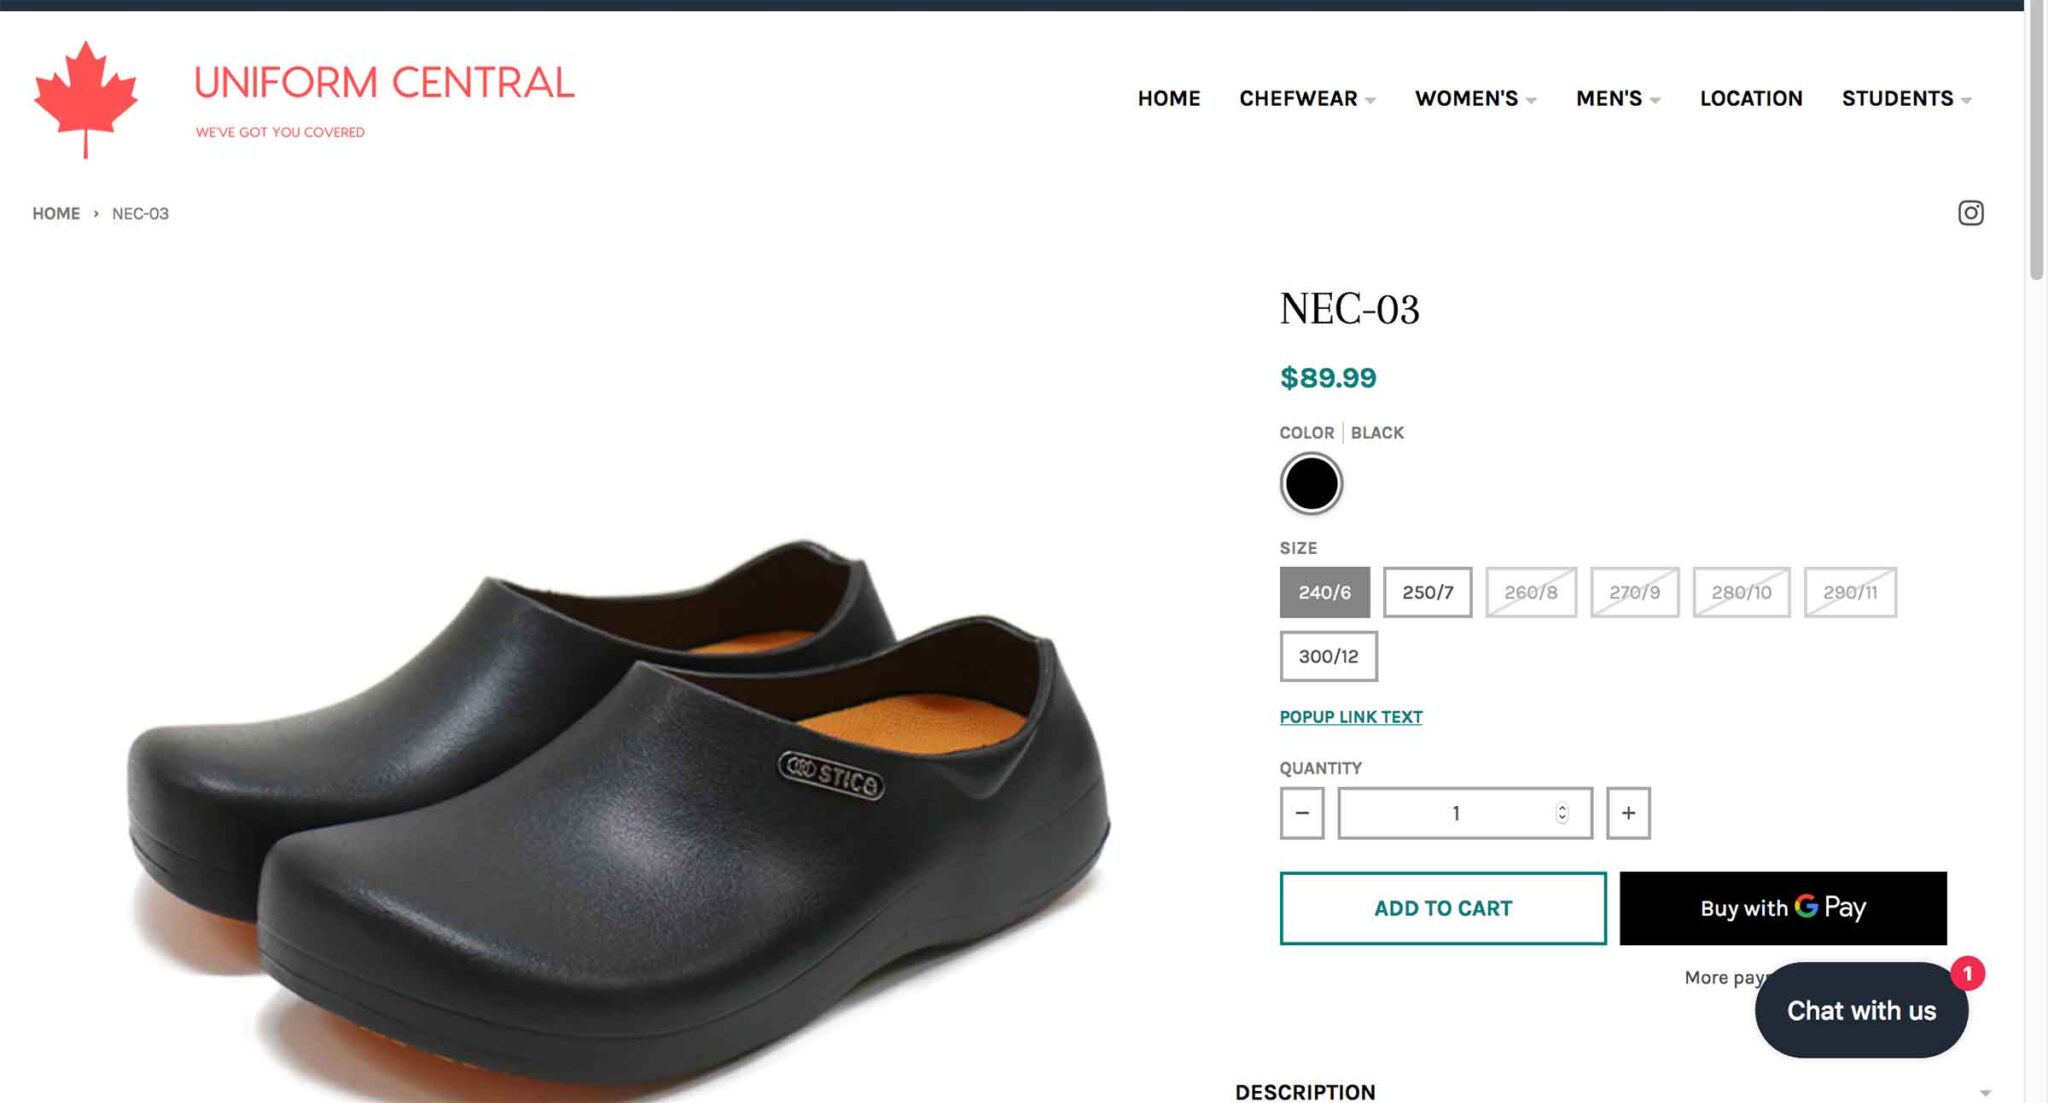
Task: Go to the Home menu item
Action: [x=1168, y=98]
